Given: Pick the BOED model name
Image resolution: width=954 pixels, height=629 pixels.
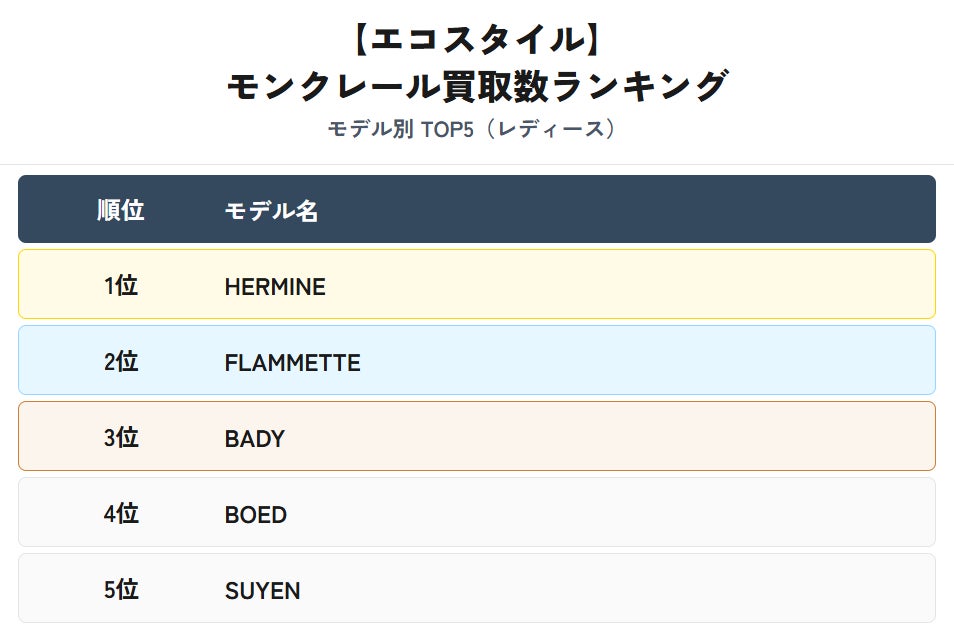Looking at the screenshot, I should click(256, 515).
